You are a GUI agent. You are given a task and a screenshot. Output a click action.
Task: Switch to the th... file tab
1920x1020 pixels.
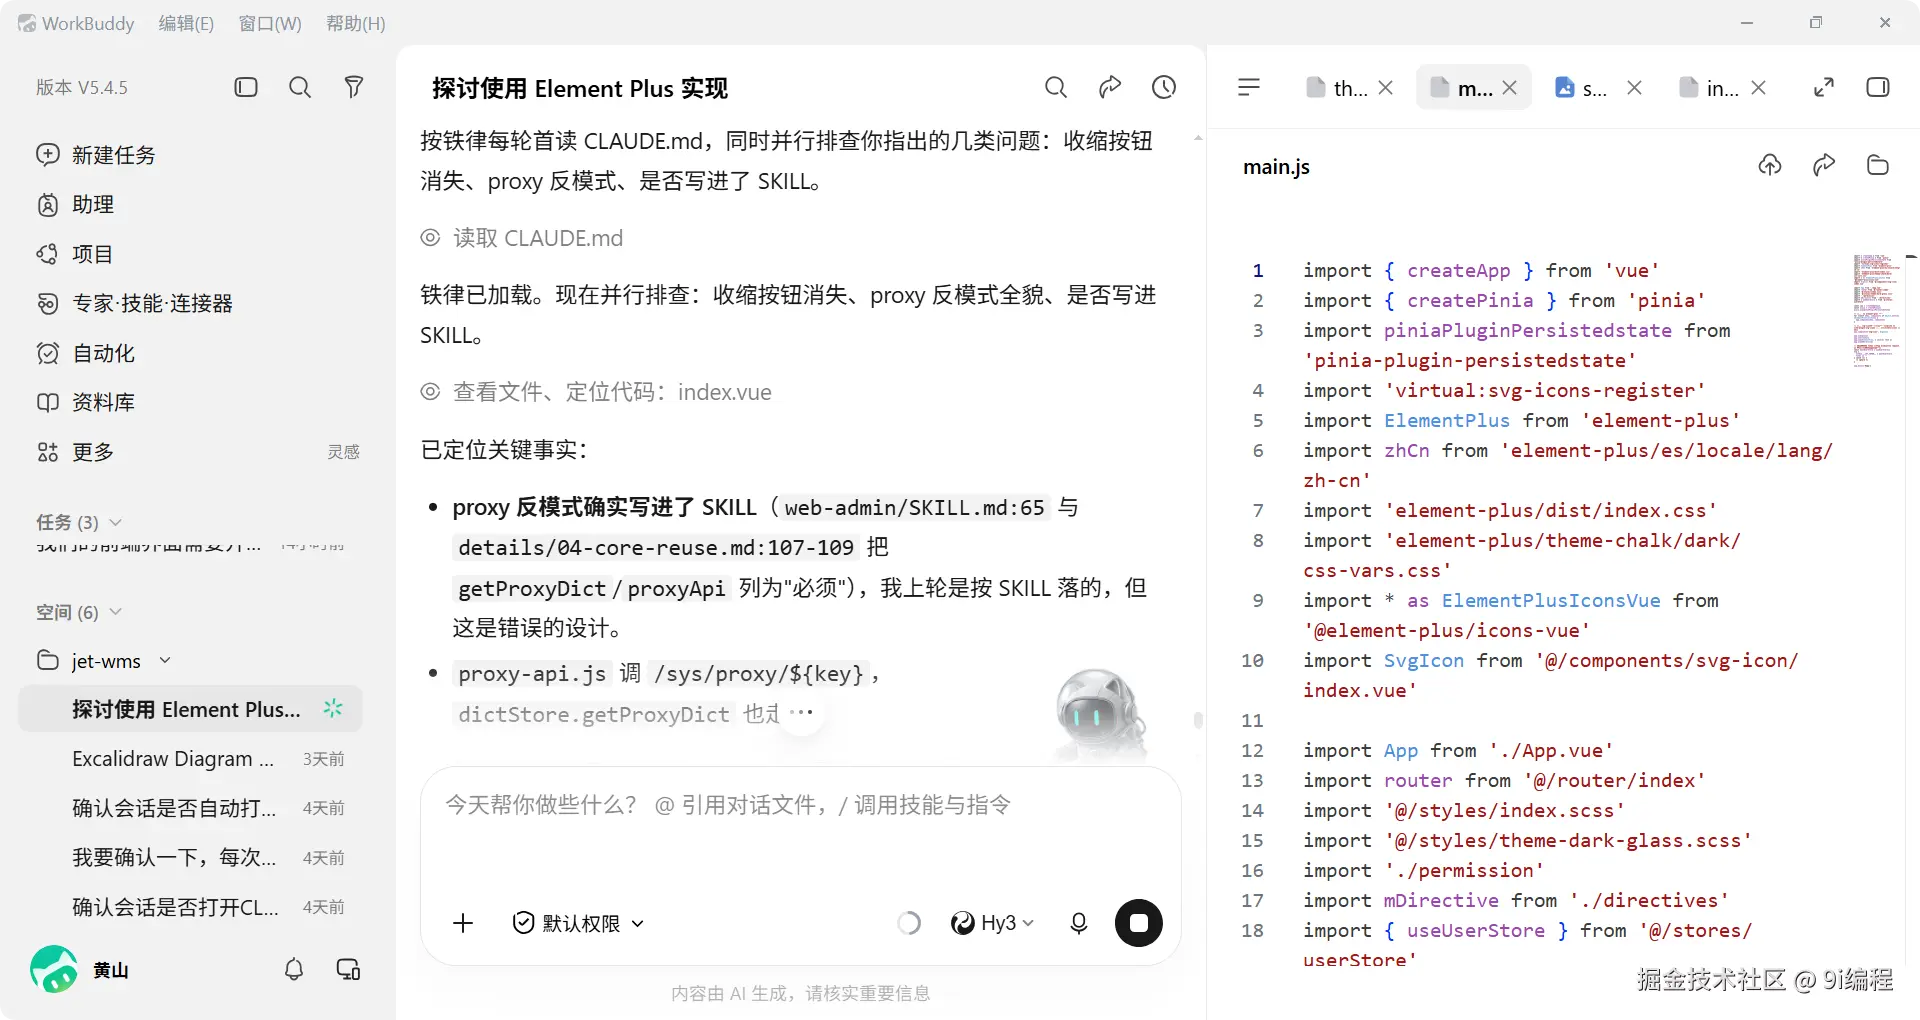1338,88
